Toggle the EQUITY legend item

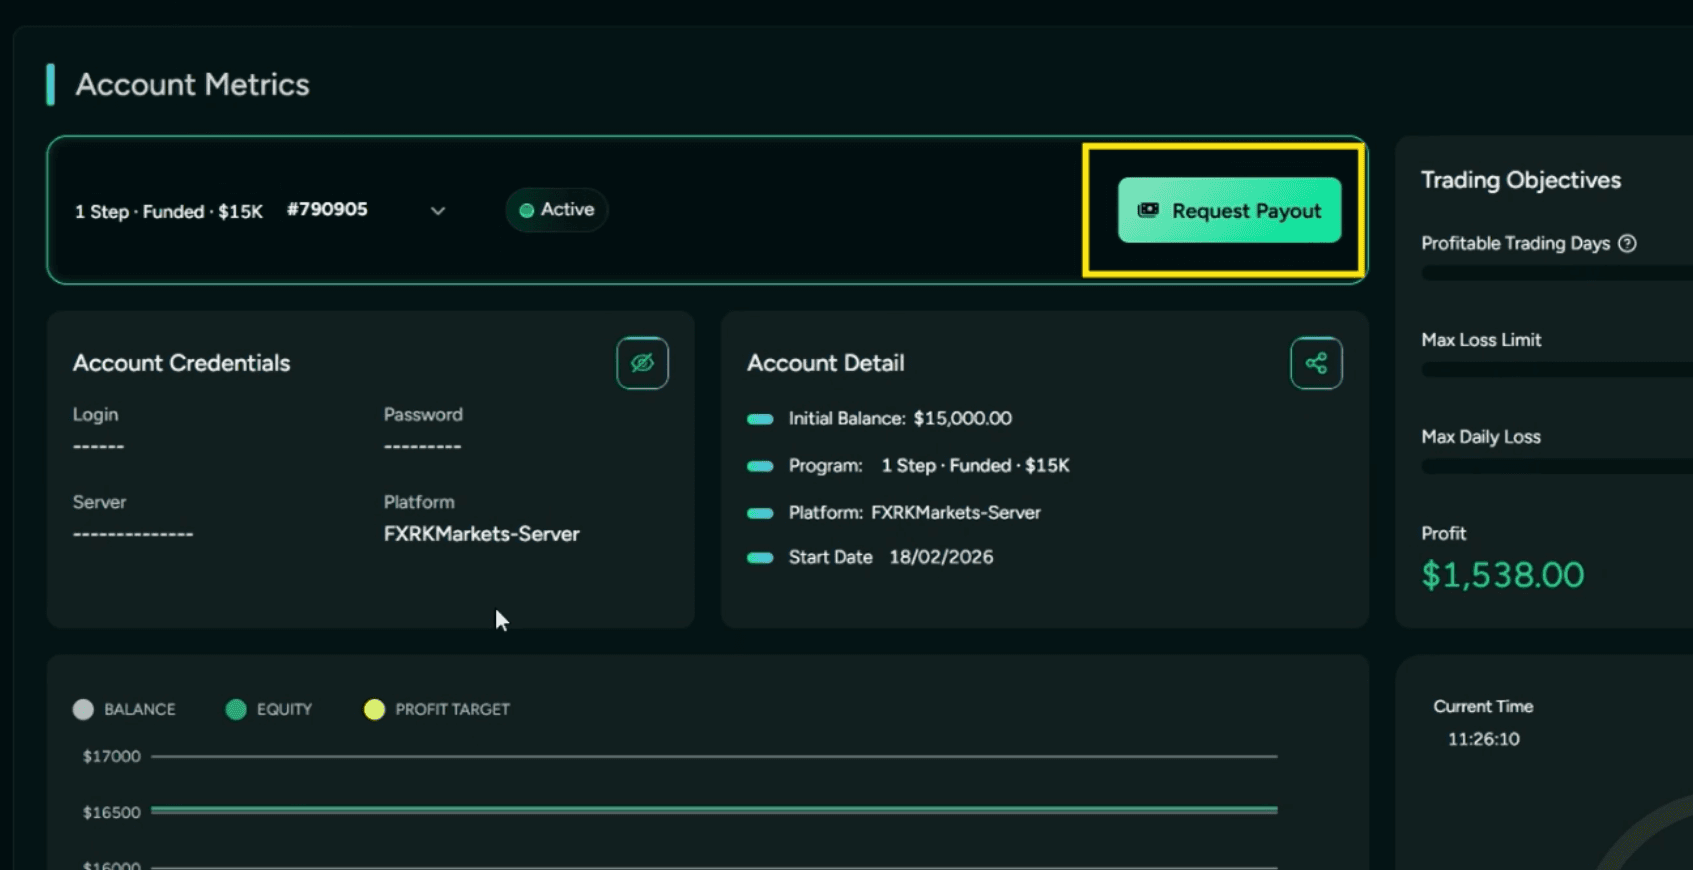tap(269, 709)
